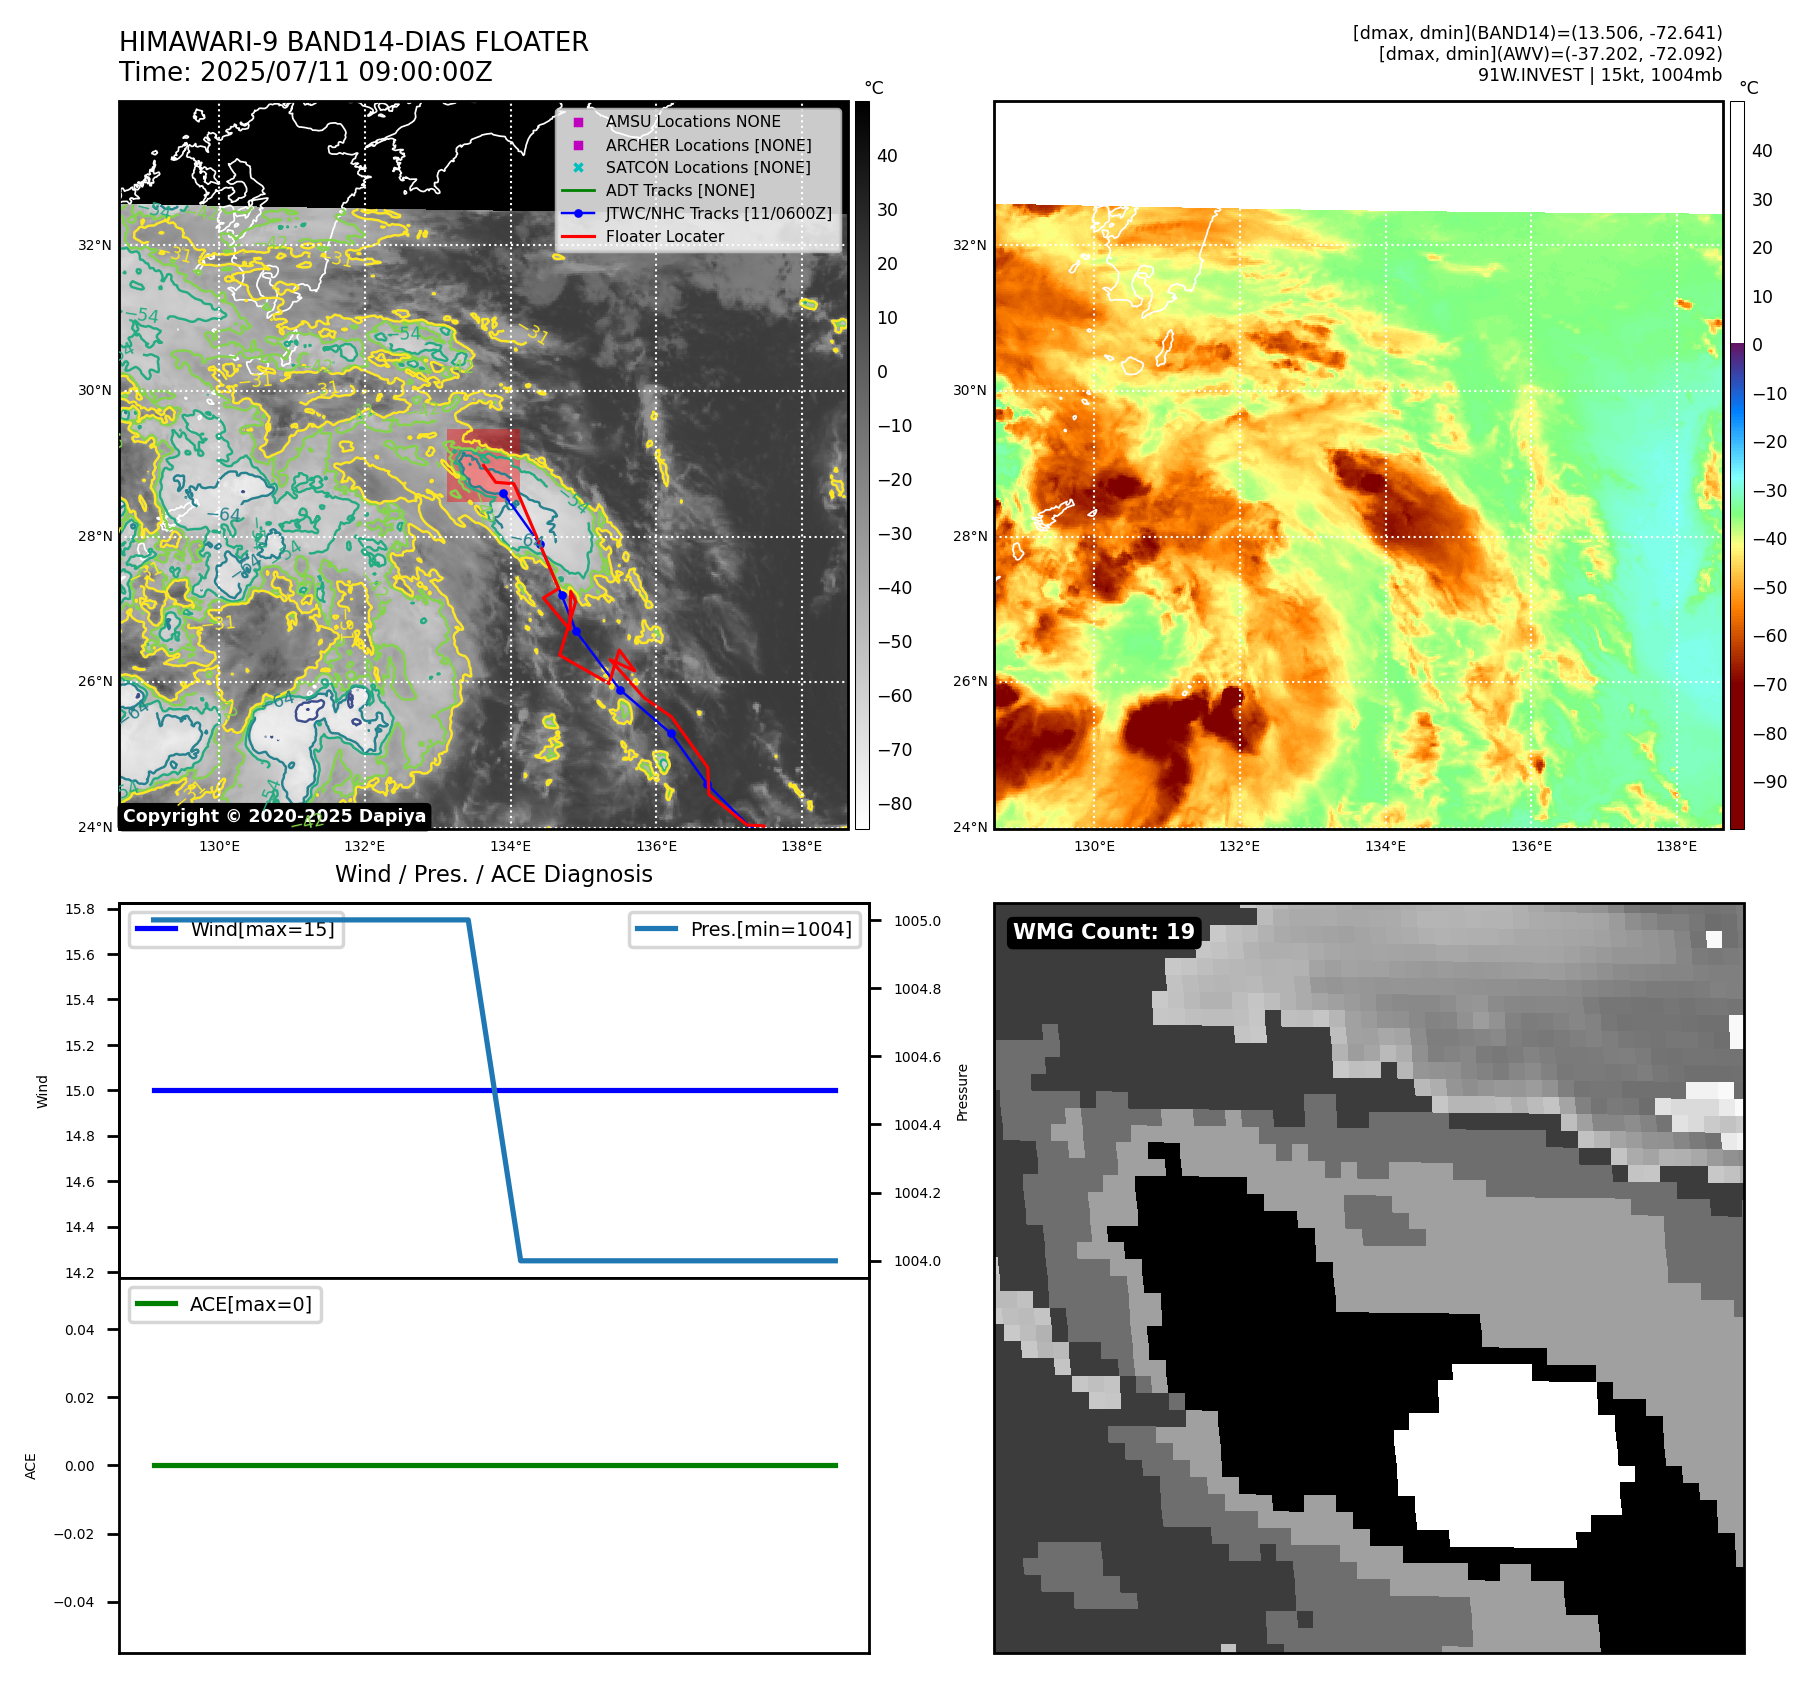The height and width of the screenshot is (1690, 1813).
Task: Click the 'Pressure' vertical axis label
Action: [963, 1092]
